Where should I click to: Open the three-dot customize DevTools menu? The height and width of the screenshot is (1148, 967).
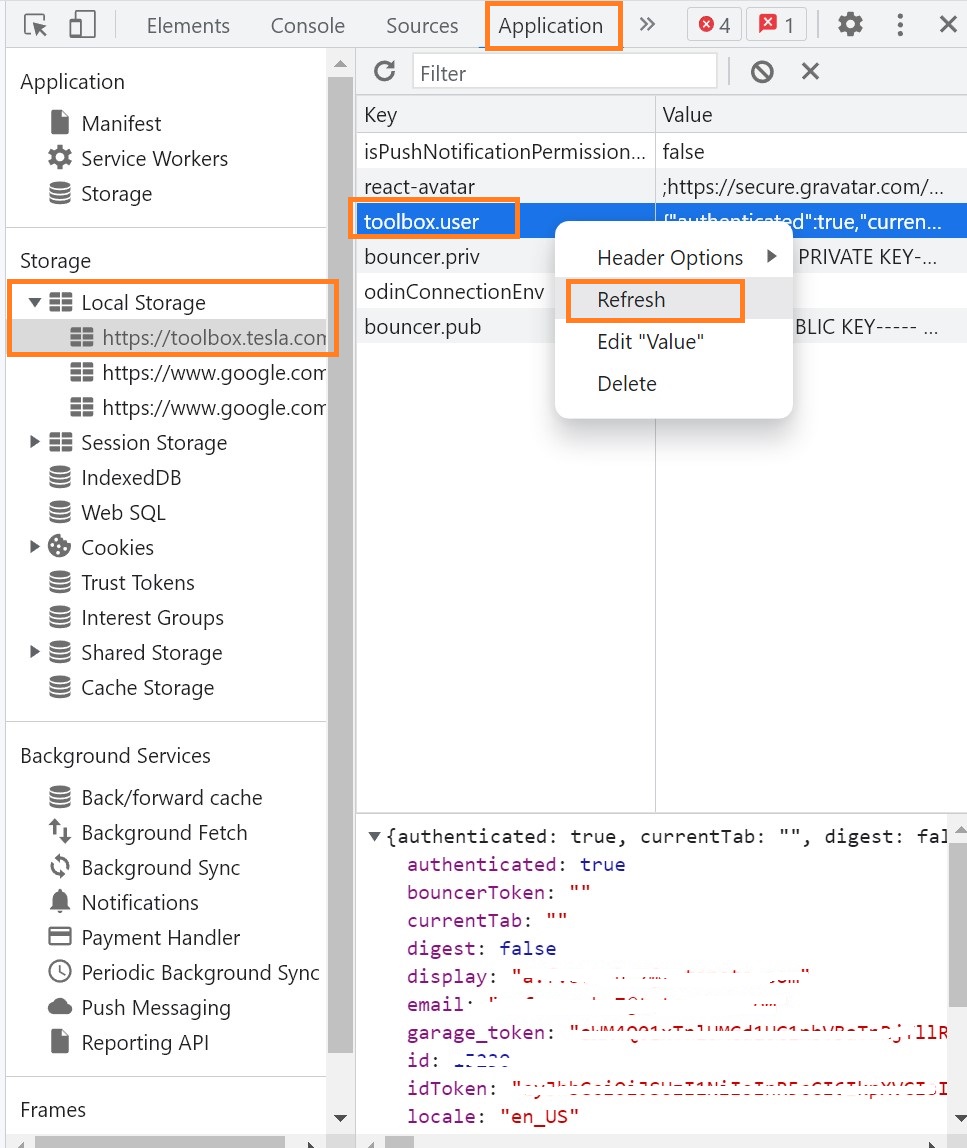(x=901, y=25)
